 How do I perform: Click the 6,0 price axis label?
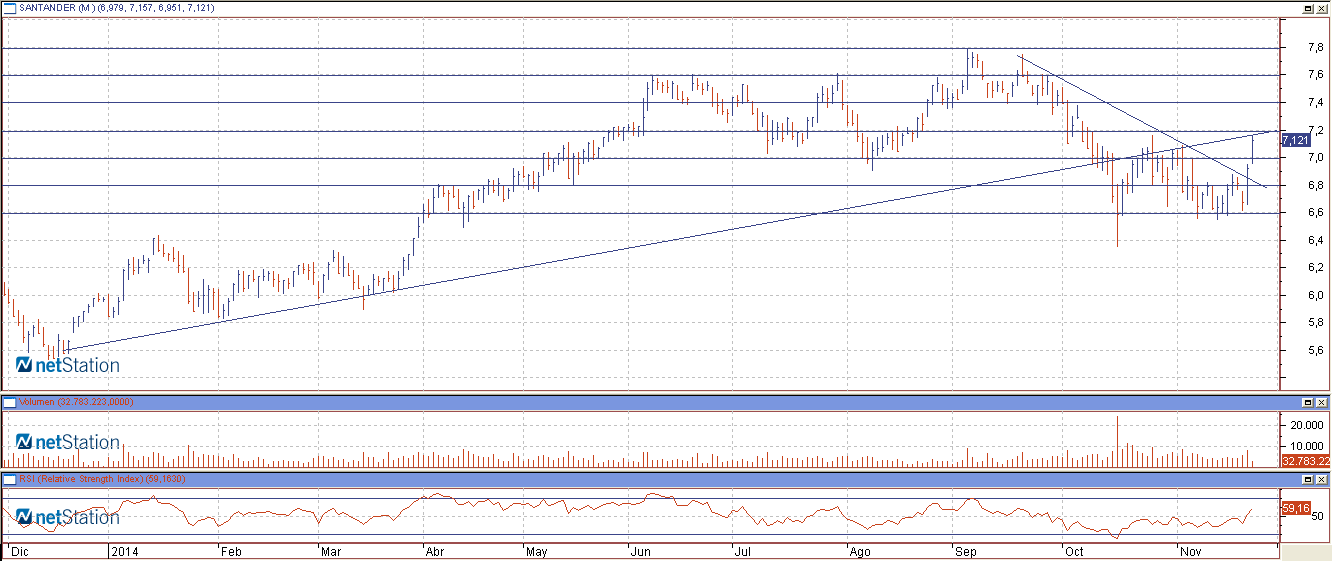pyautogui.click(x=1316, y=296)
